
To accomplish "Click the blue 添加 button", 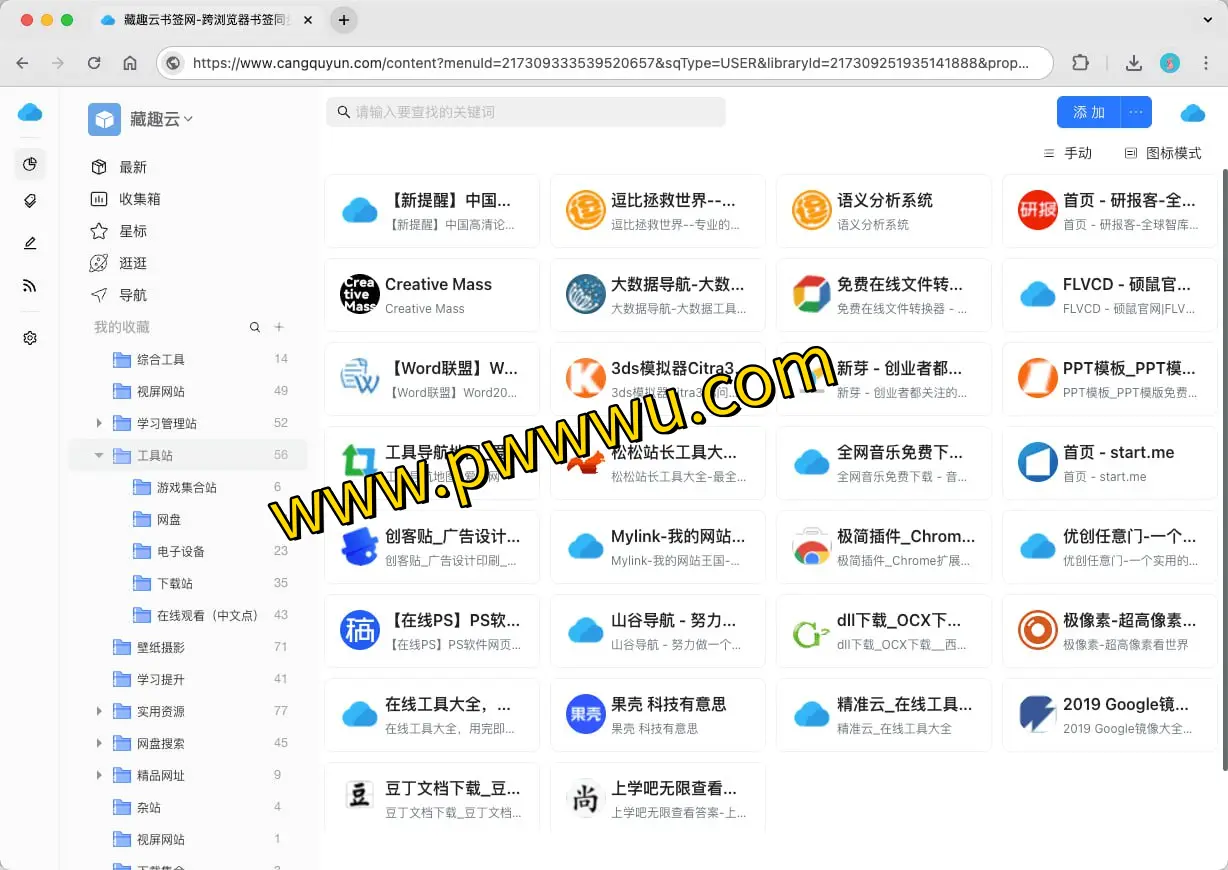I will pos(1088,112).
